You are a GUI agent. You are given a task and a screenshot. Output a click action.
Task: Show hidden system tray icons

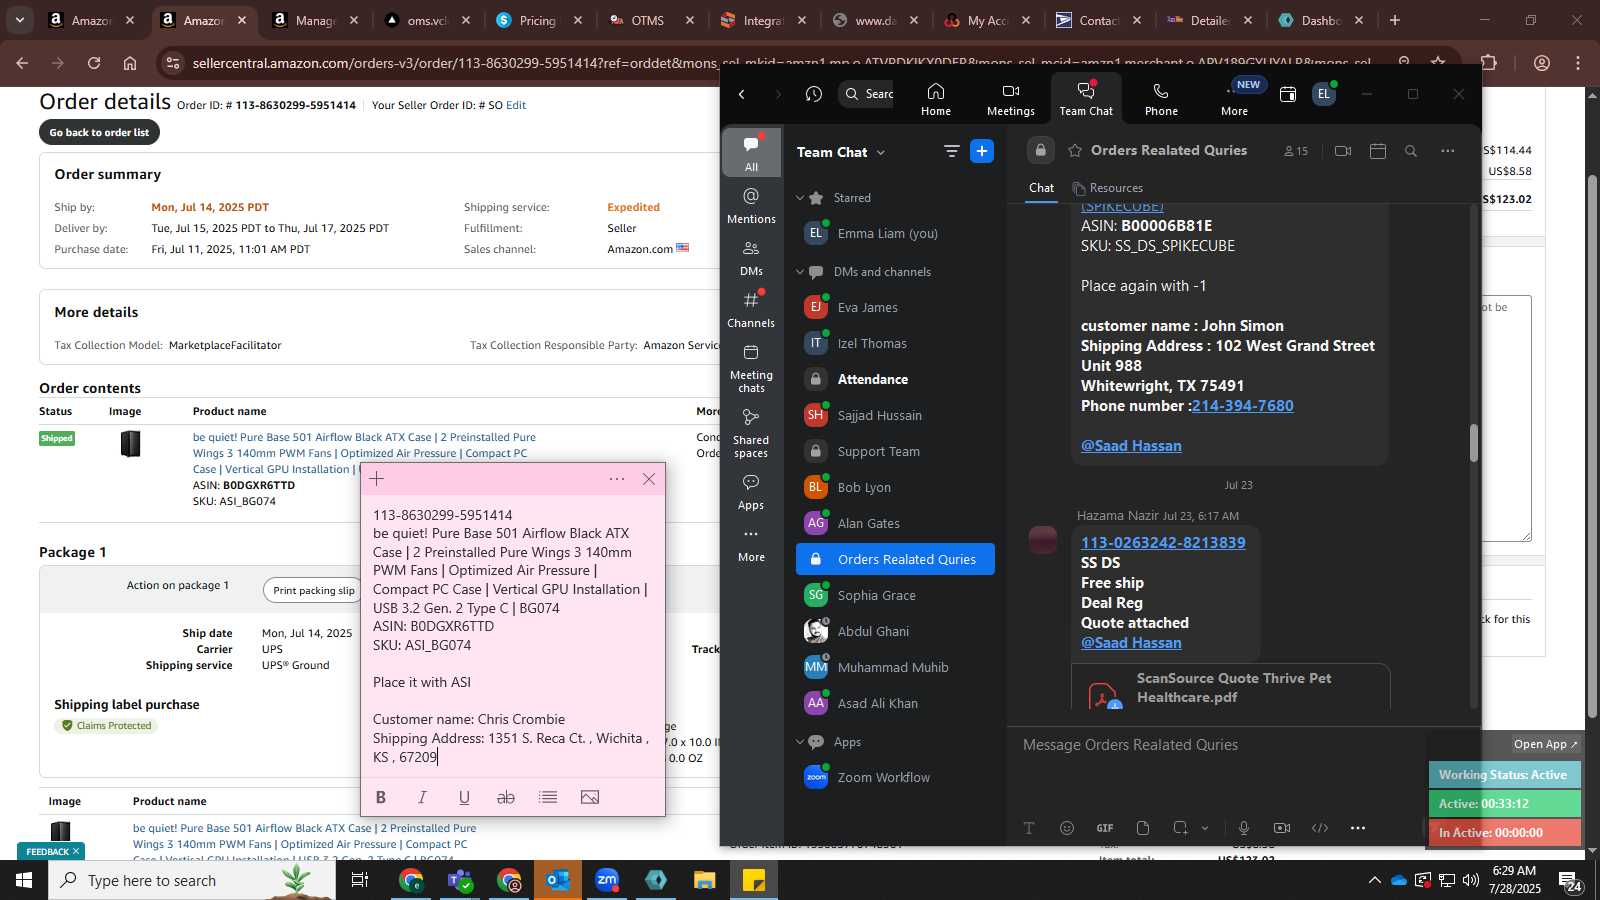[x=1374, y=880]
